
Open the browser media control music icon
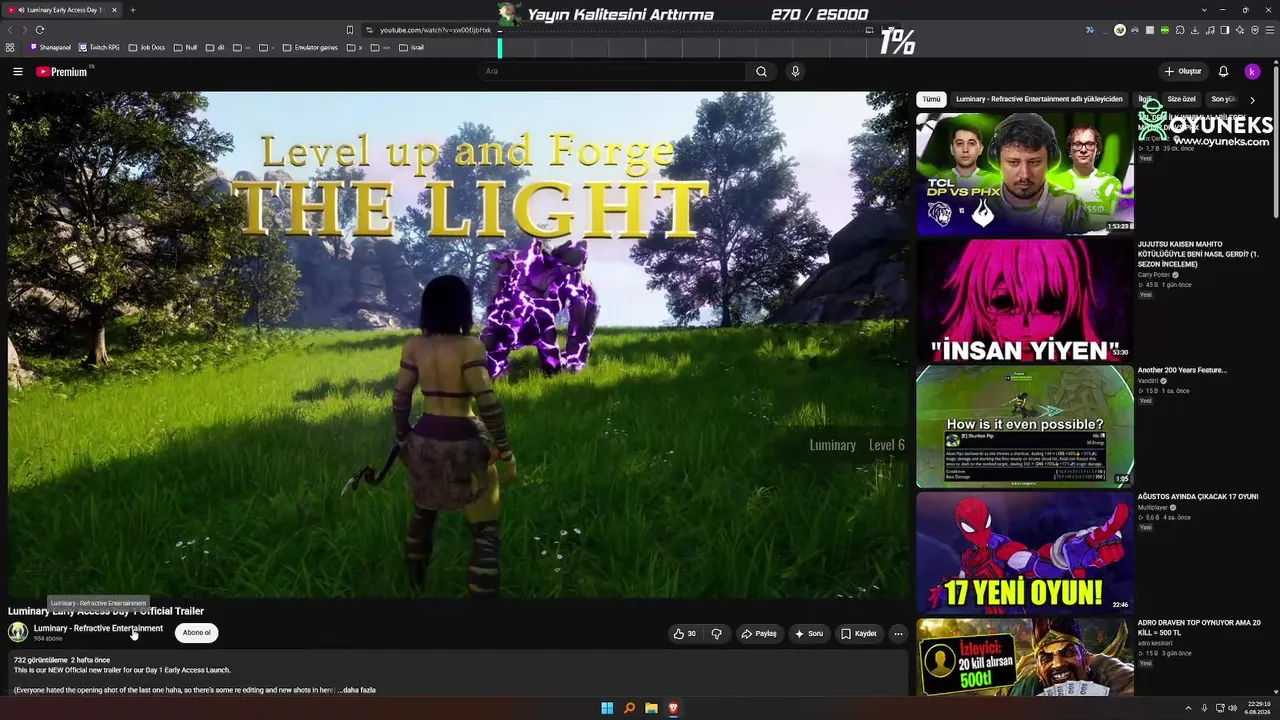point(1210,30)
